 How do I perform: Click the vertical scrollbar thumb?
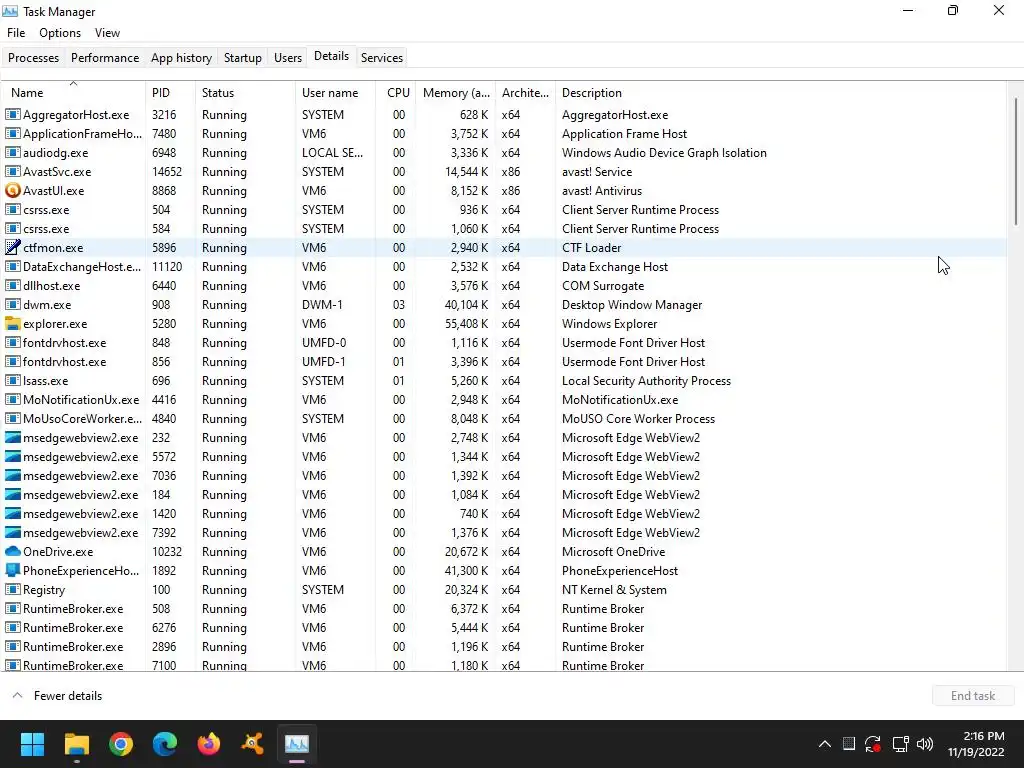coord(1016,162)
